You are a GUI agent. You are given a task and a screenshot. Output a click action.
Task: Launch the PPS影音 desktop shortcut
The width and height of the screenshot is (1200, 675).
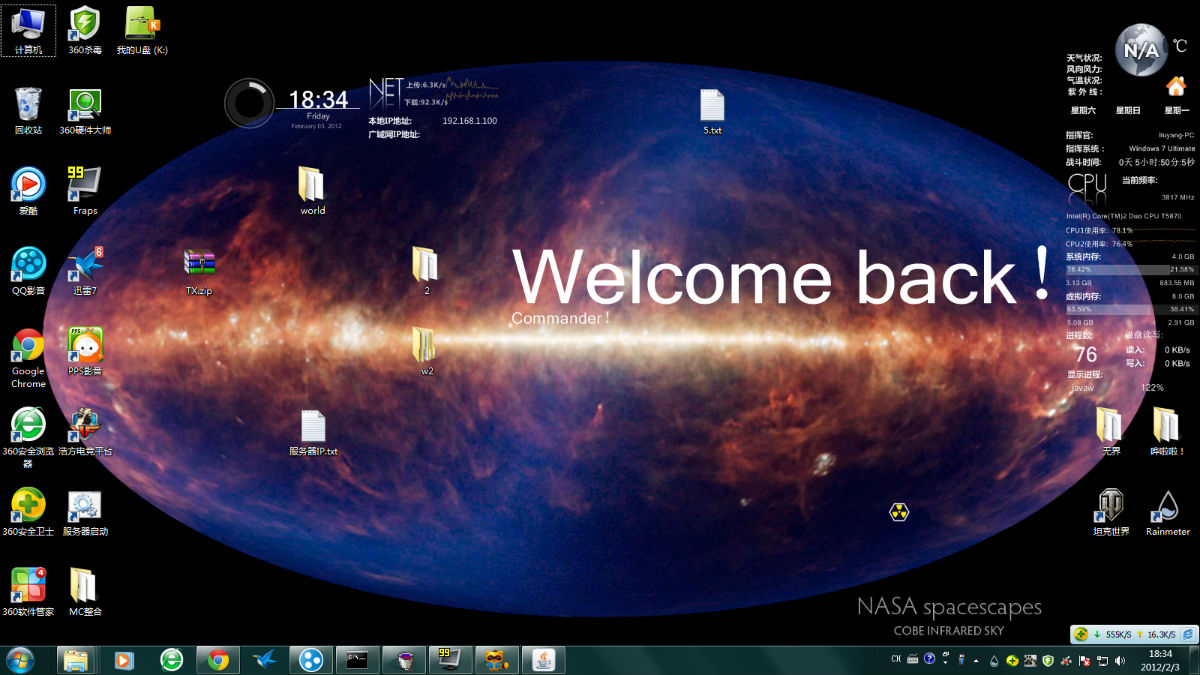(x=85, y=351)
